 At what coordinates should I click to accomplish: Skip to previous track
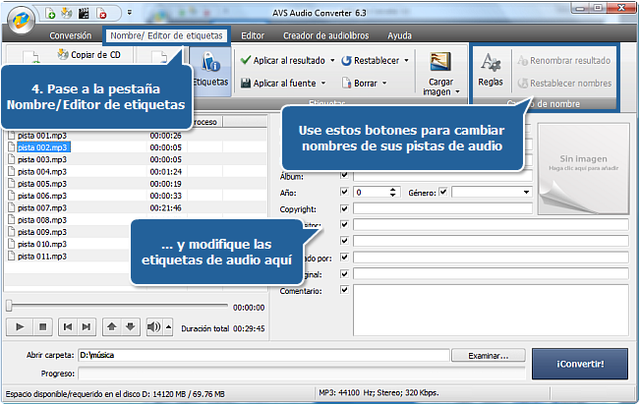coord(68,327)
